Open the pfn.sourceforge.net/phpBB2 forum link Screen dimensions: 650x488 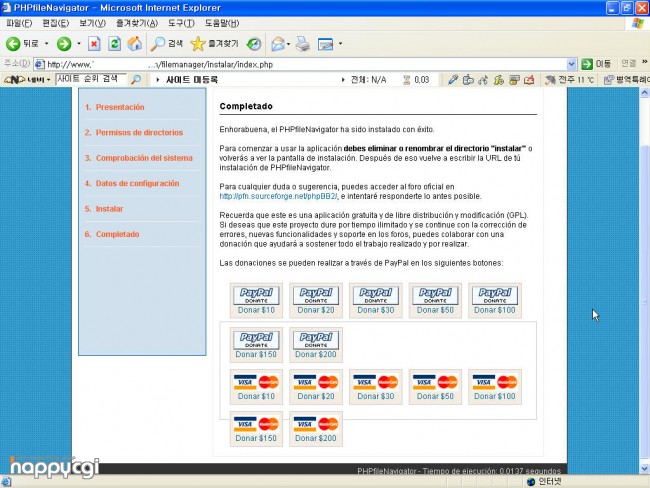click(279, 196)
